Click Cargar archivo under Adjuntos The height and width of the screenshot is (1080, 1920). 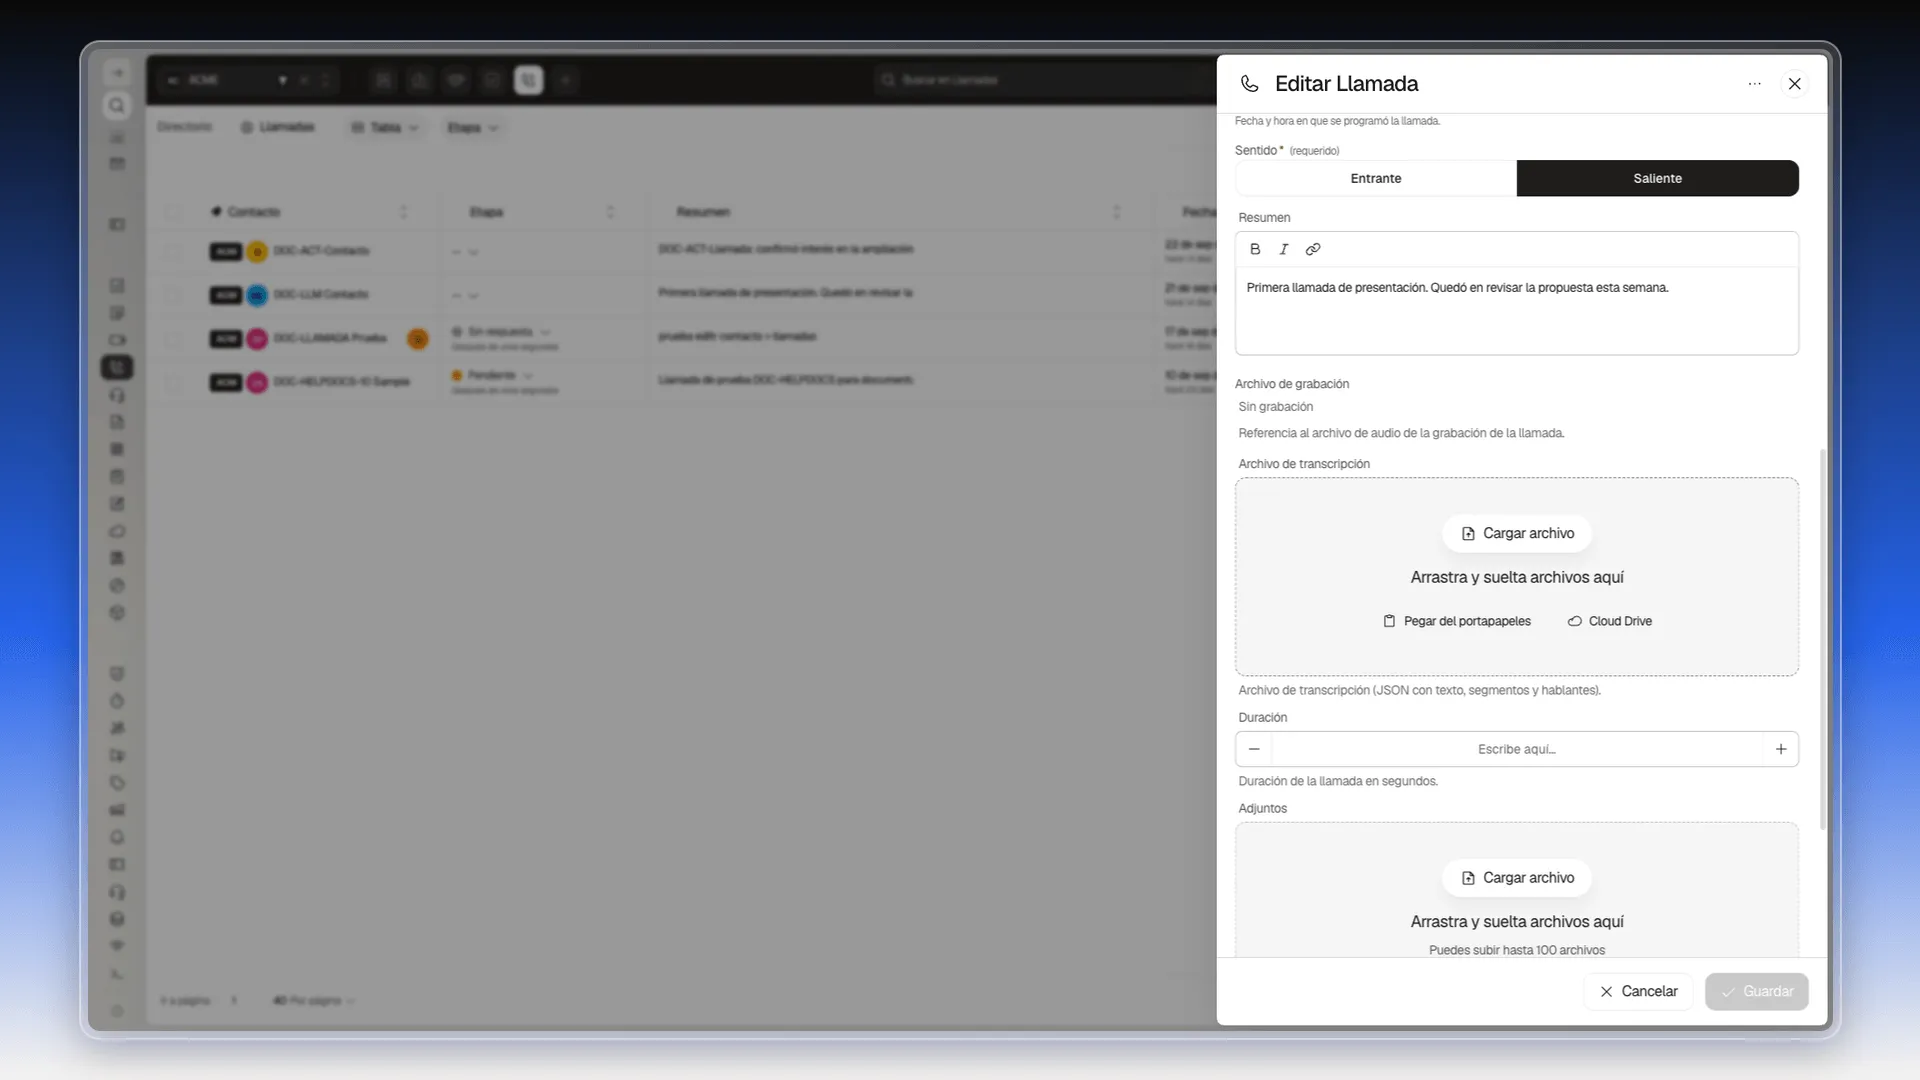click(x=1517, y=878)
